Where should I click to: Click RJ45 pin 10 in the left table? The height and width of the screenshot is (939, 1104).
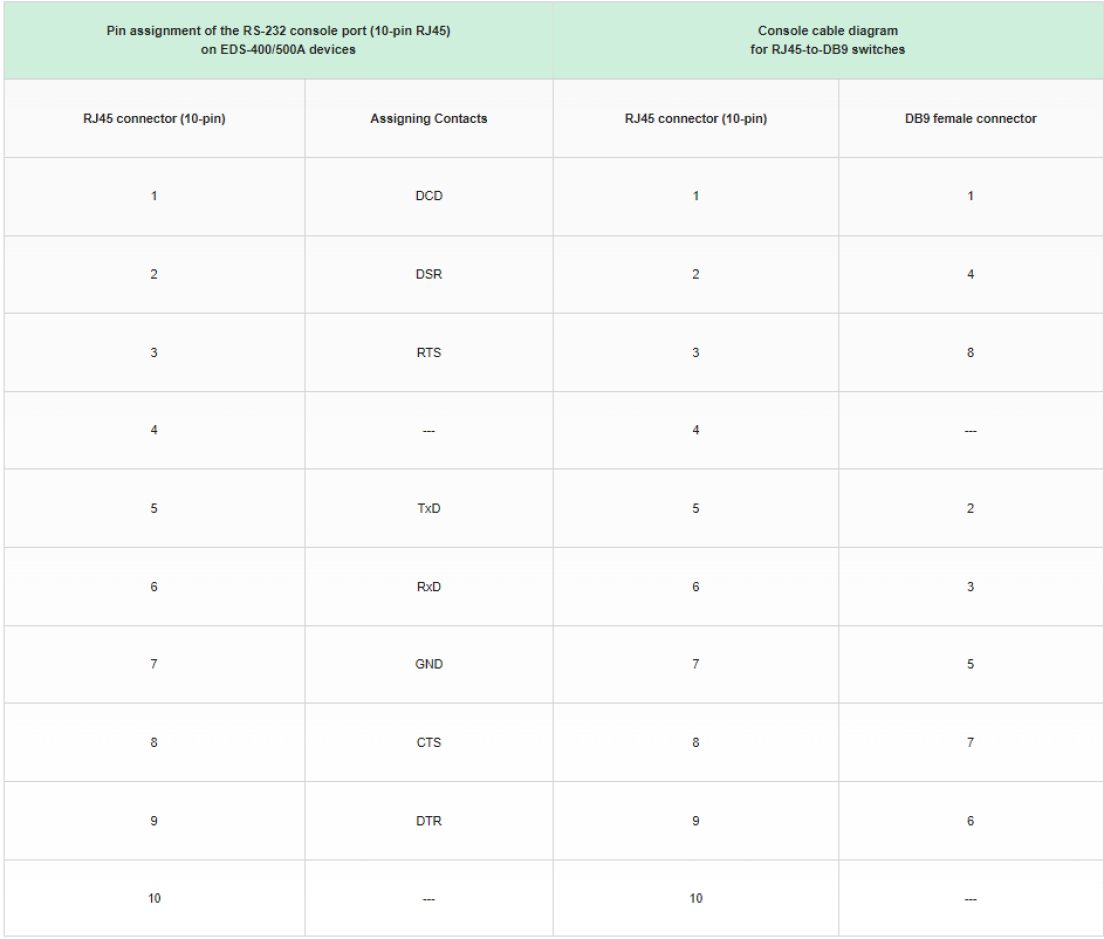pyautogui.click(x=154, y=898)
